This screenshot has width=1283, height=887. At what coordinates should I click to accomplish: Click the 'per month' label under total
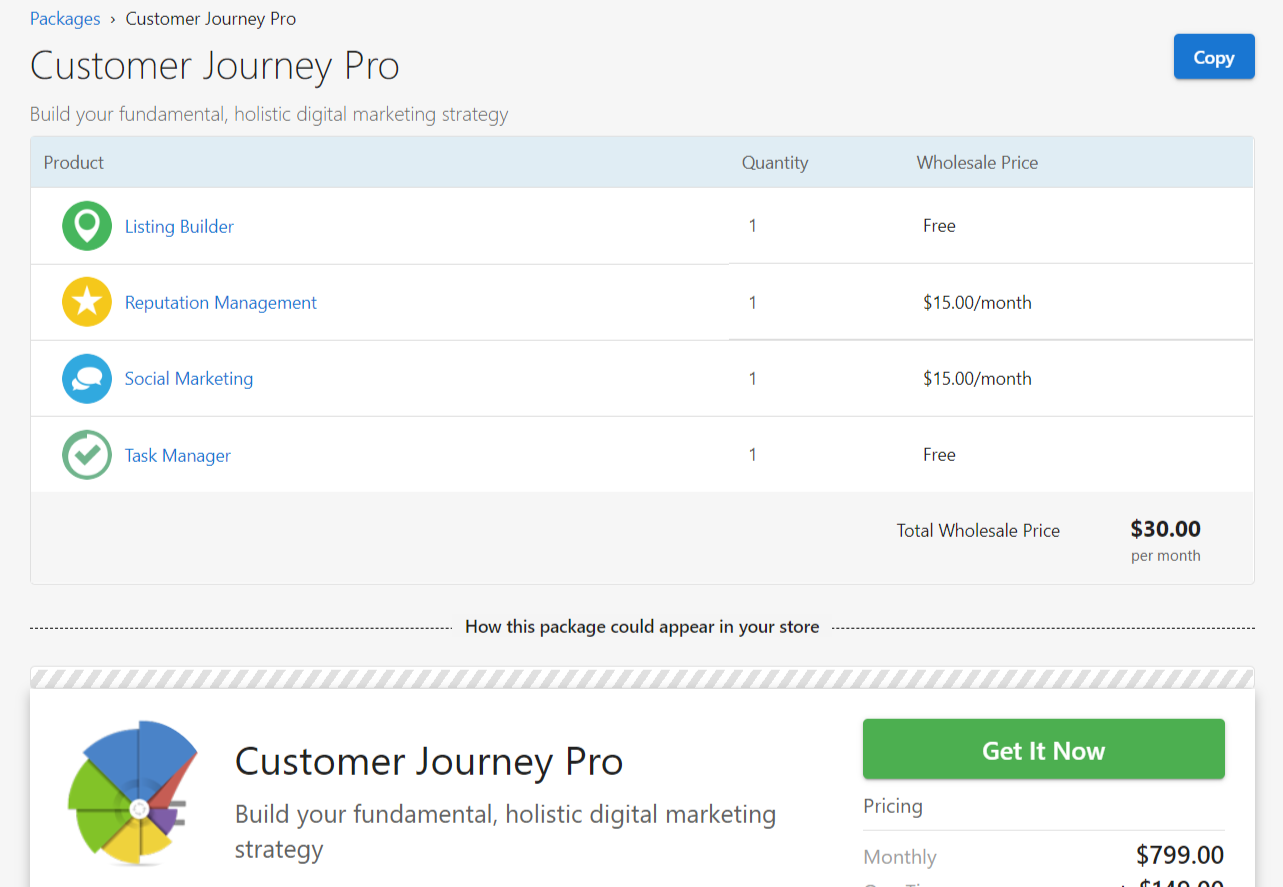[x=1166, y=556]
